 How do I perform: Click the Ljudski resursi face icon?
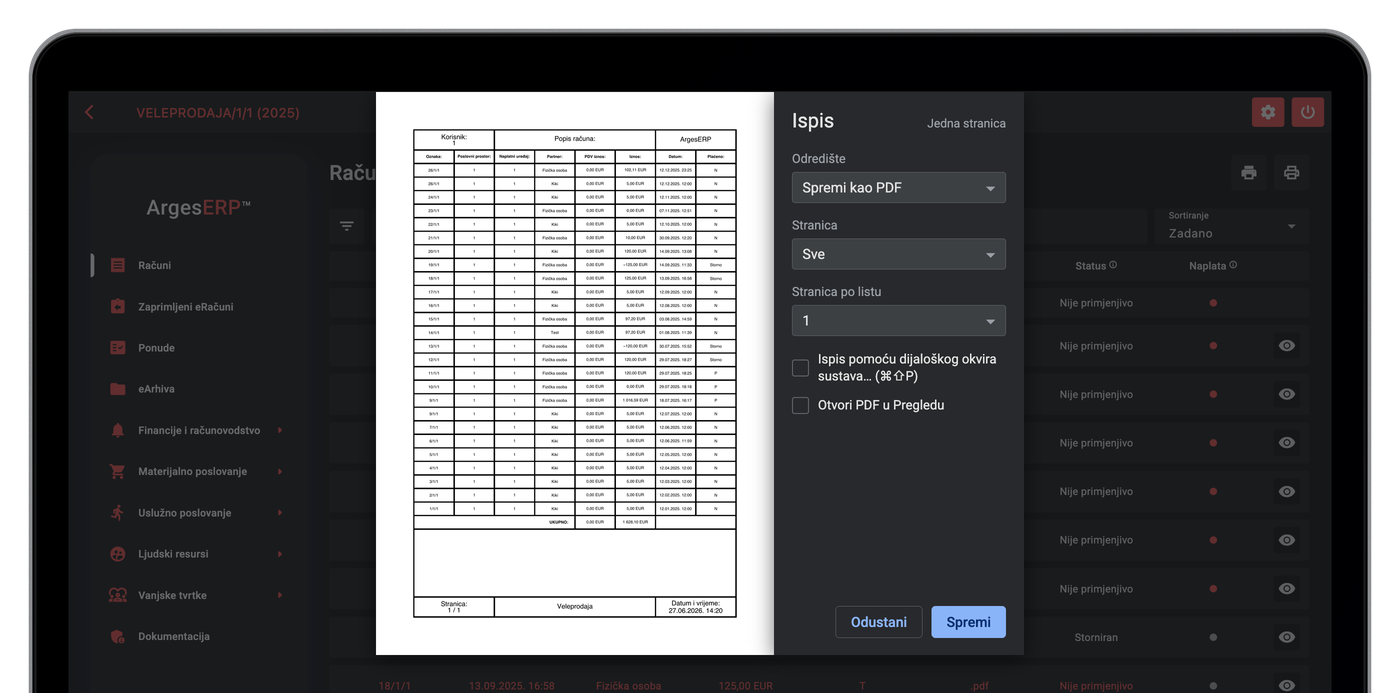[x=118, y=554]
